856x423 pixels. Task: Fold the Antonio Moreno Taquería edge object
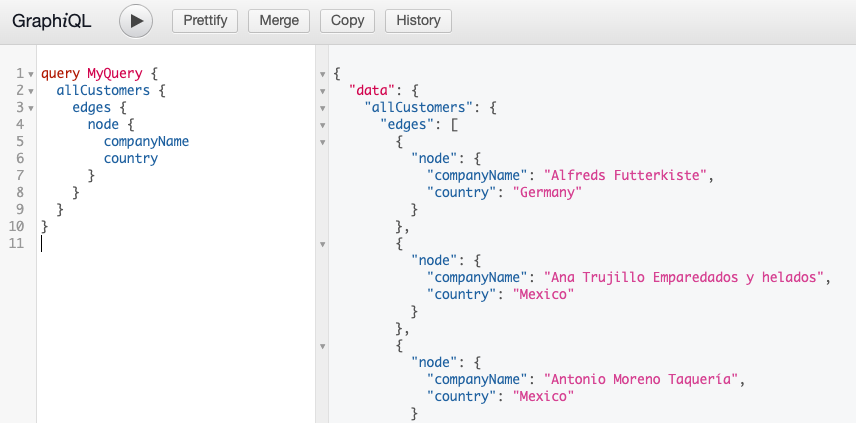323,346
